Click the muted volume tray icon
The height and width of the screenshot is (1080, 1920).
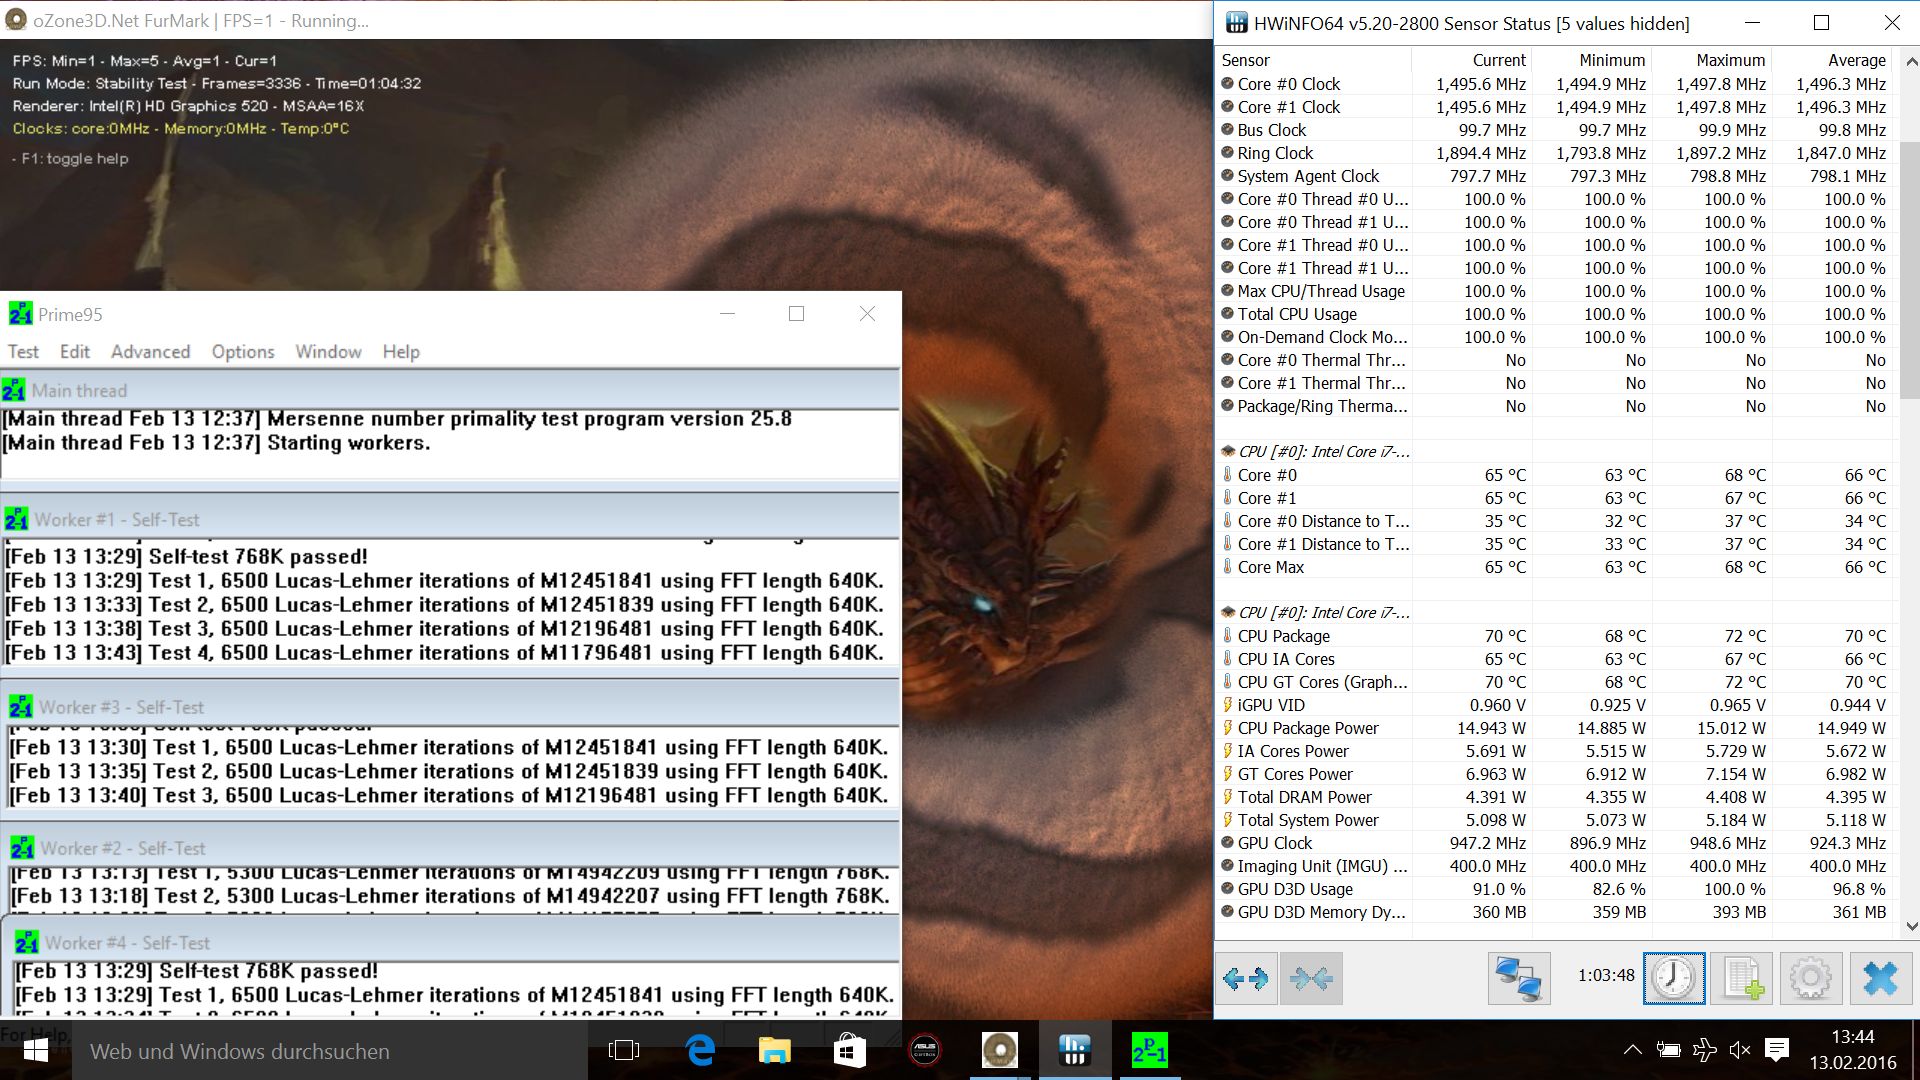[x=1740, y=1049]
